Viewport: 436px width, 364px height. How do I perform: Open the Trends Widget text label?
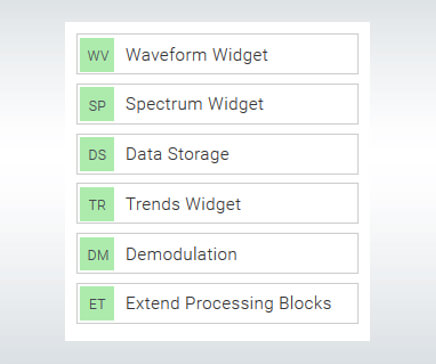(183, 204)
